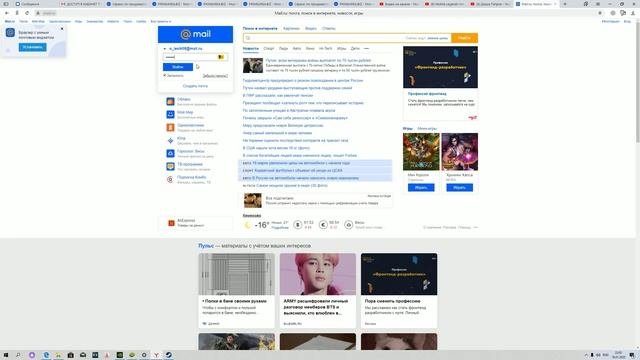Click the Создать почту link
The height and width of the screenshot is (360, 640).
(x=195, y=86)
